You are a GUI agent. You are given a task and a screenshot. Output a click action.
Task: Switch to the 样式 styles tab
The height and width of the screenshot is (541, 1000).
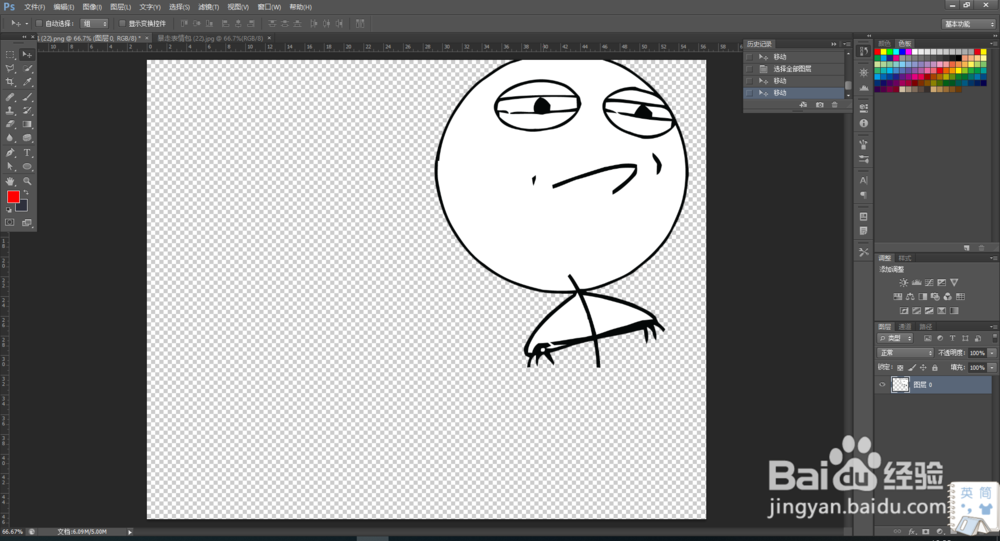(905, 258)
